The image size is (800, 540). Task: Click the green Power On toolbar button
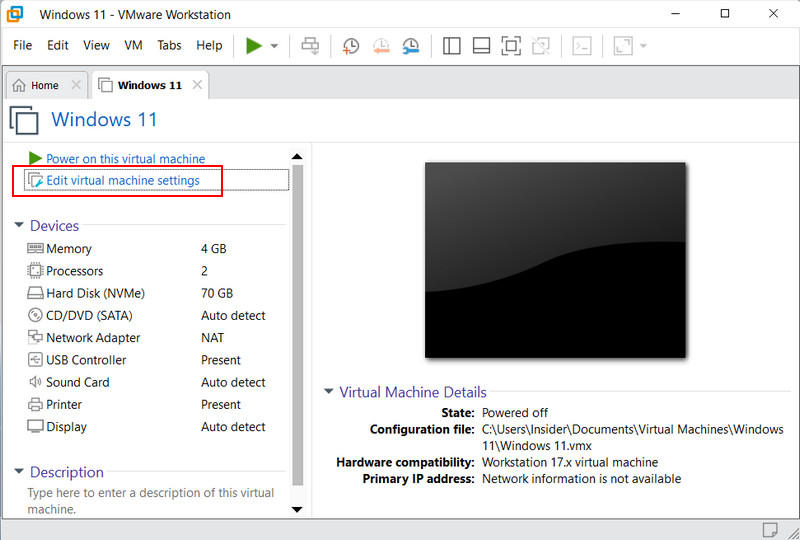254,45
